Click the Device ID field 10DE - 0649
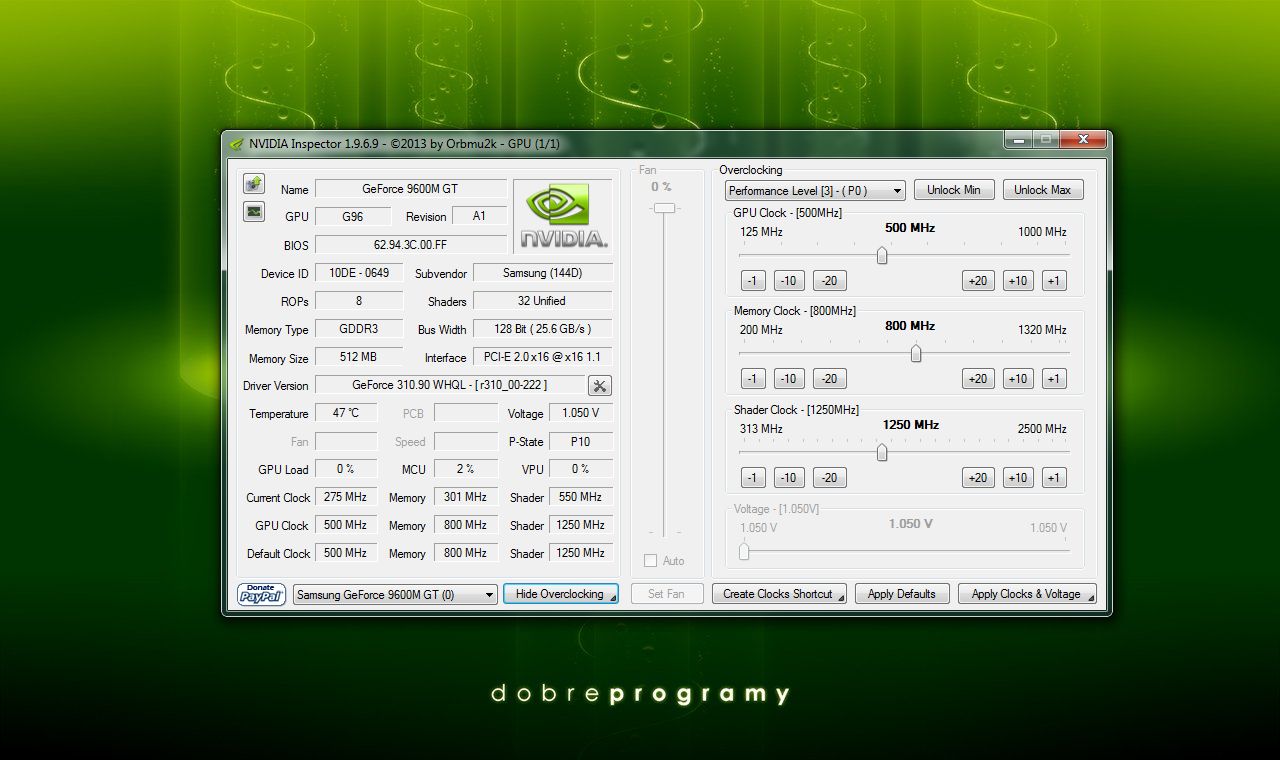The image size is (1280, 760). (x=359, y=273)
